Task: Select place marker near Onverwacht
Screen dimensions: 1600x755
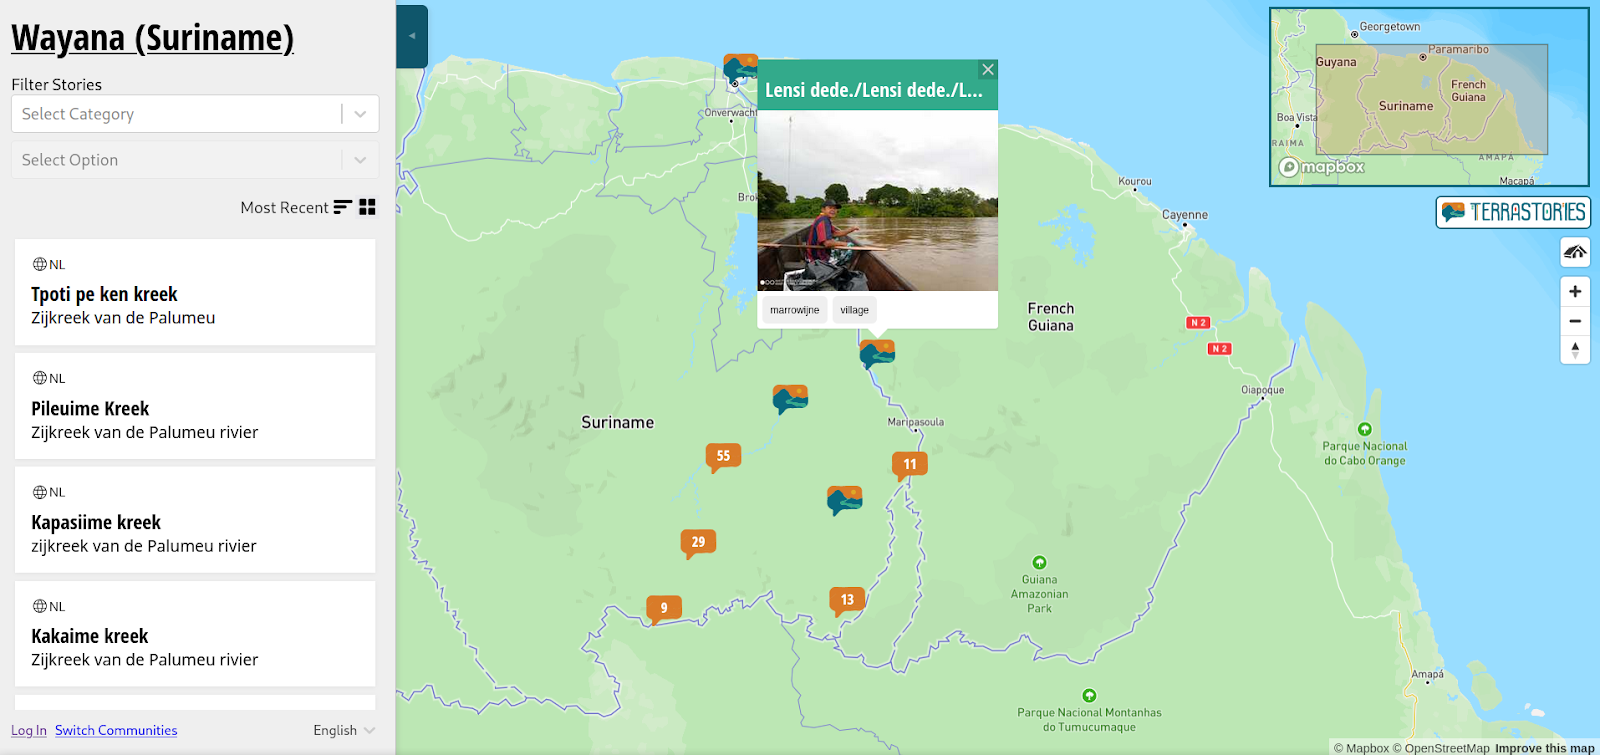Action: 740,69
